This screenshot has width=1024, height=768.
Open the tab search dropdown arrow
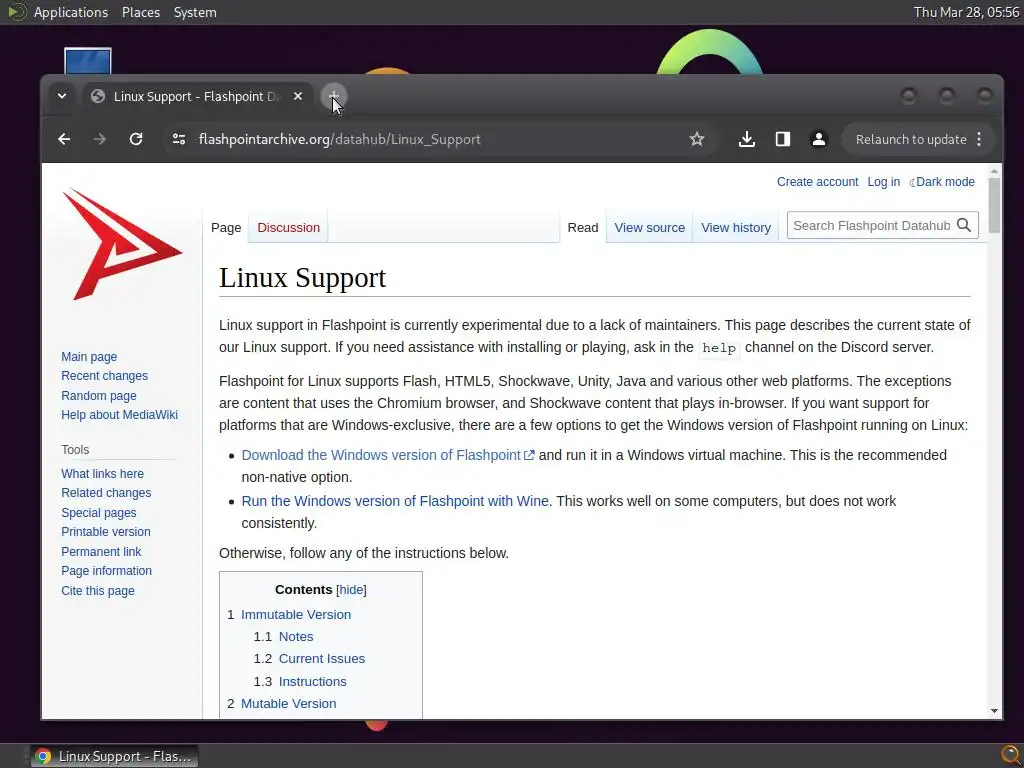click(x=62, y=96)
